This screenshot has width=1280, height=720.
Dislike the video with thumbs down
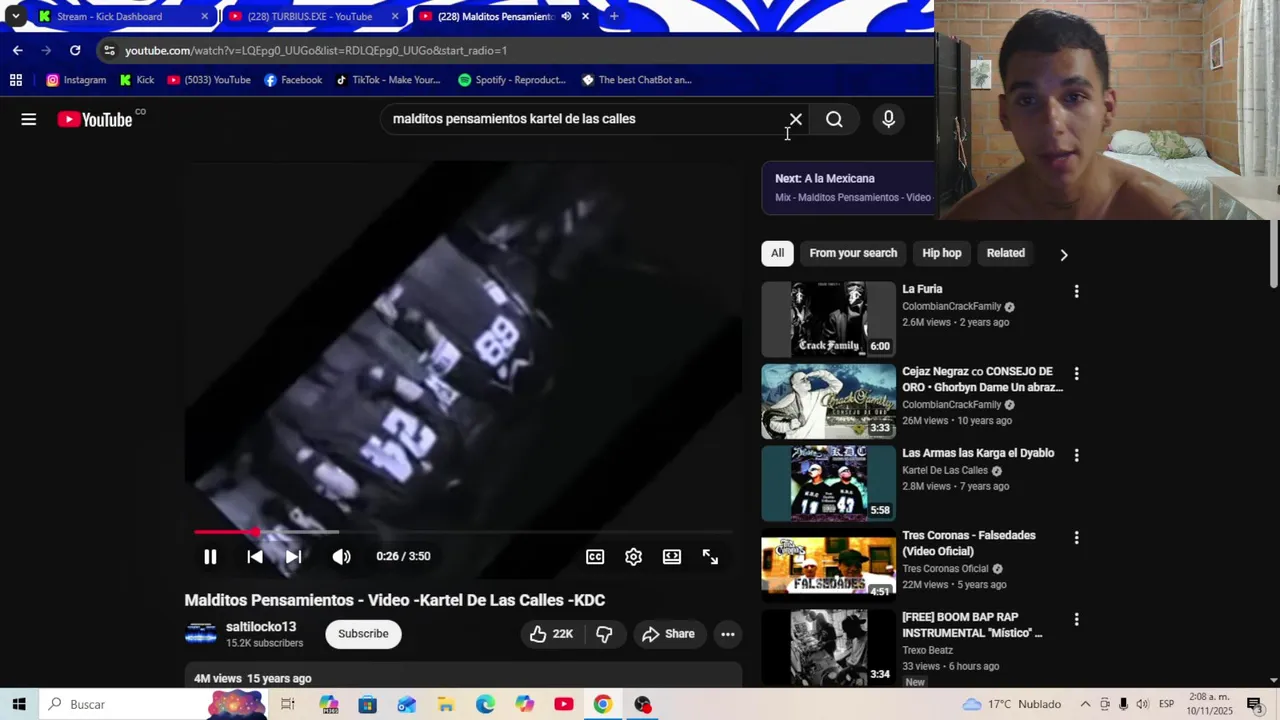click(x=604, y=634)
